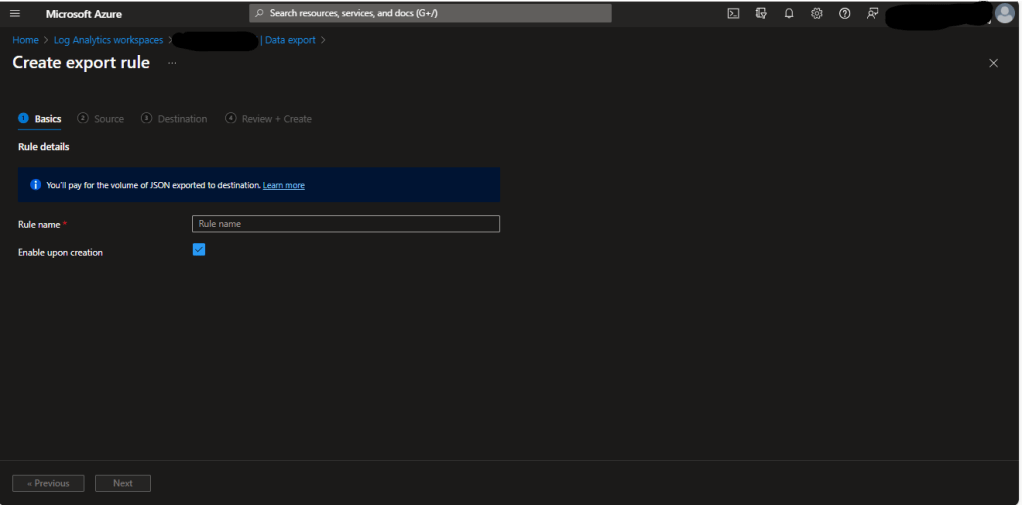This screenshot has height=505, width=1022.
Task: Click the Next button
Action: pyautogui.click(x=122, y=483)
